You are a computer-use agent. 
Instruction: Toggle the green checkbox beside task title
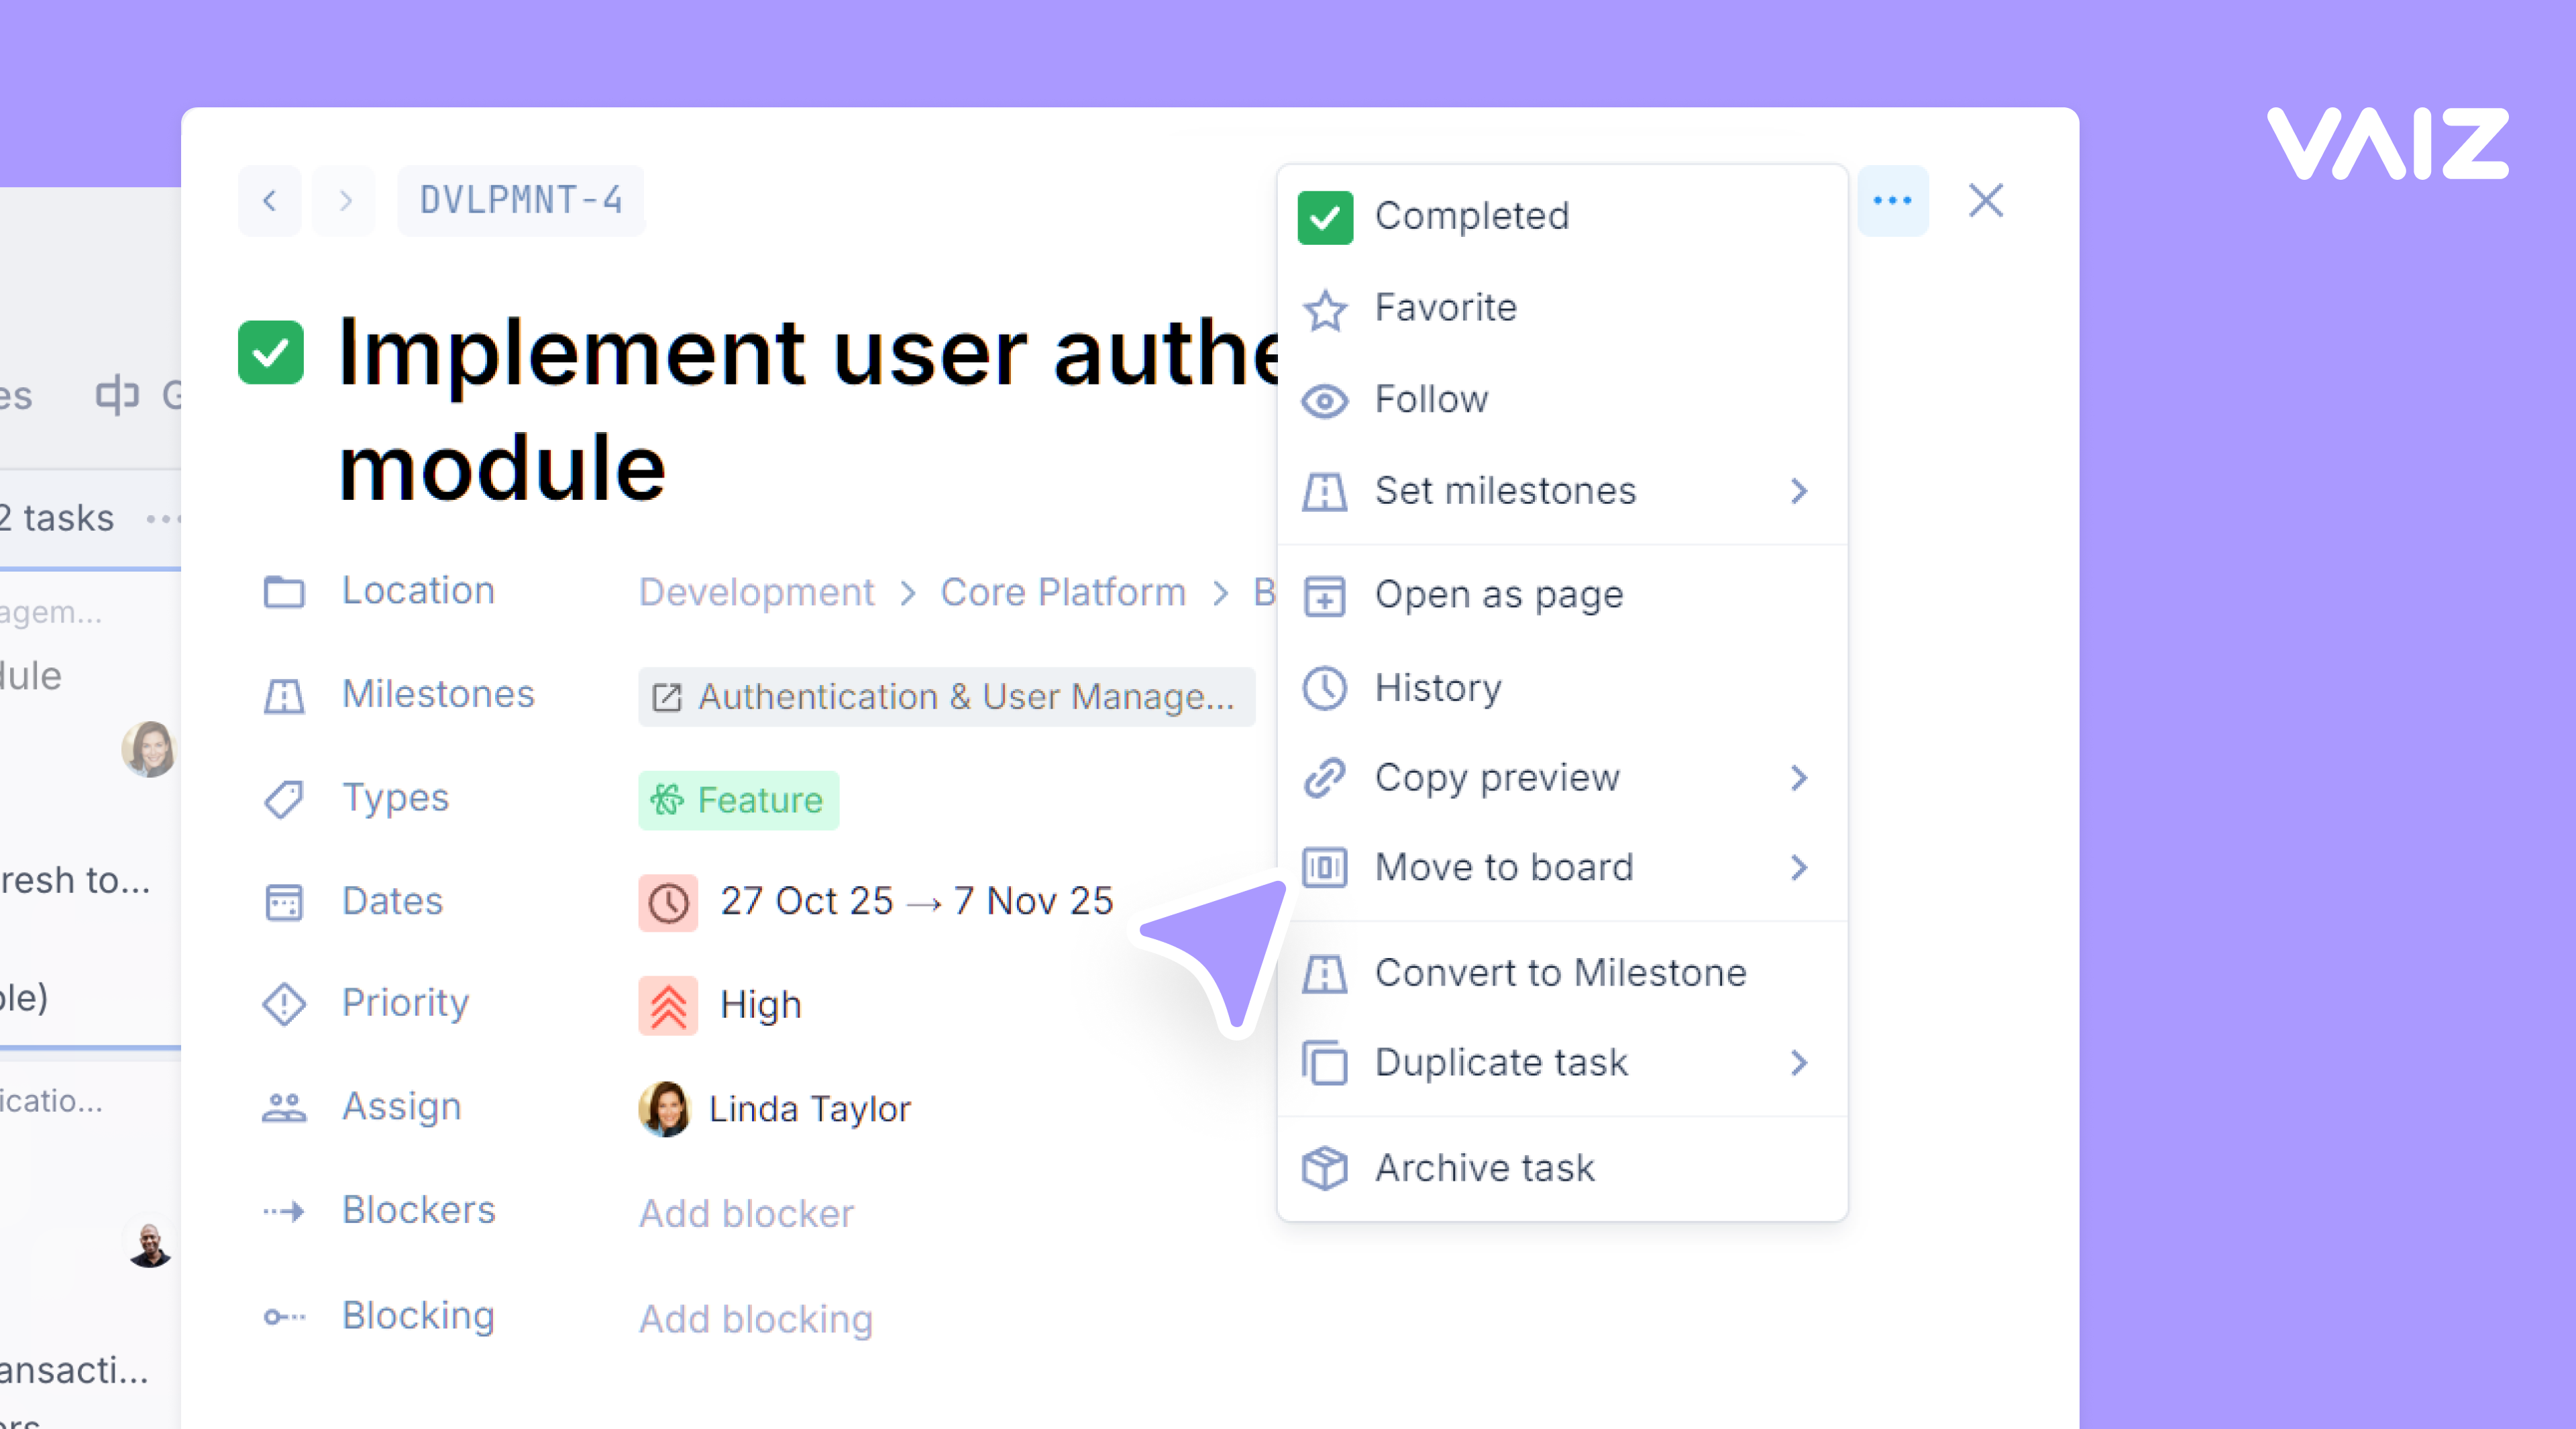coord(271,352)
